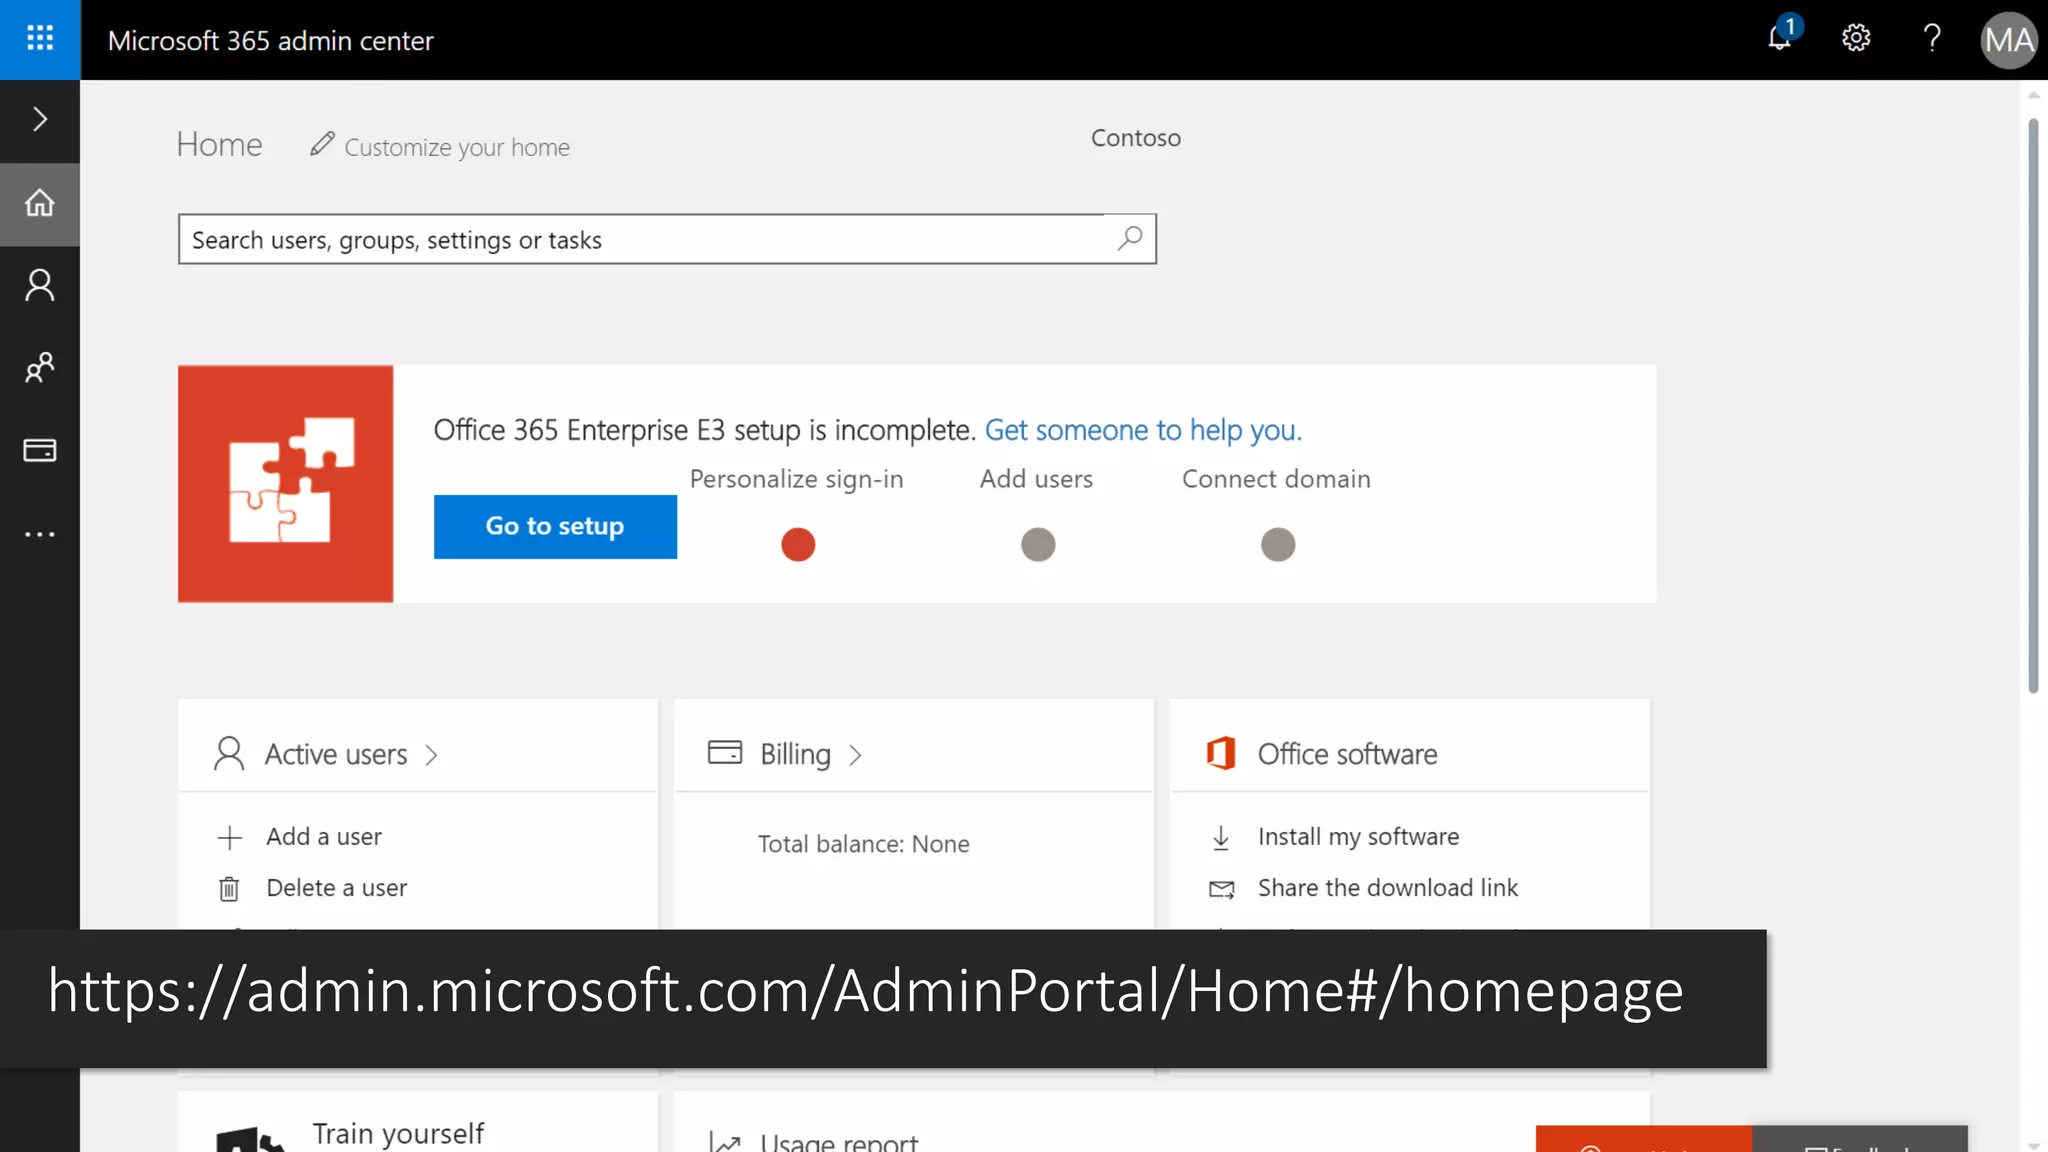
Task: Open the Active users card heading
Action: [x=336, y=754]
